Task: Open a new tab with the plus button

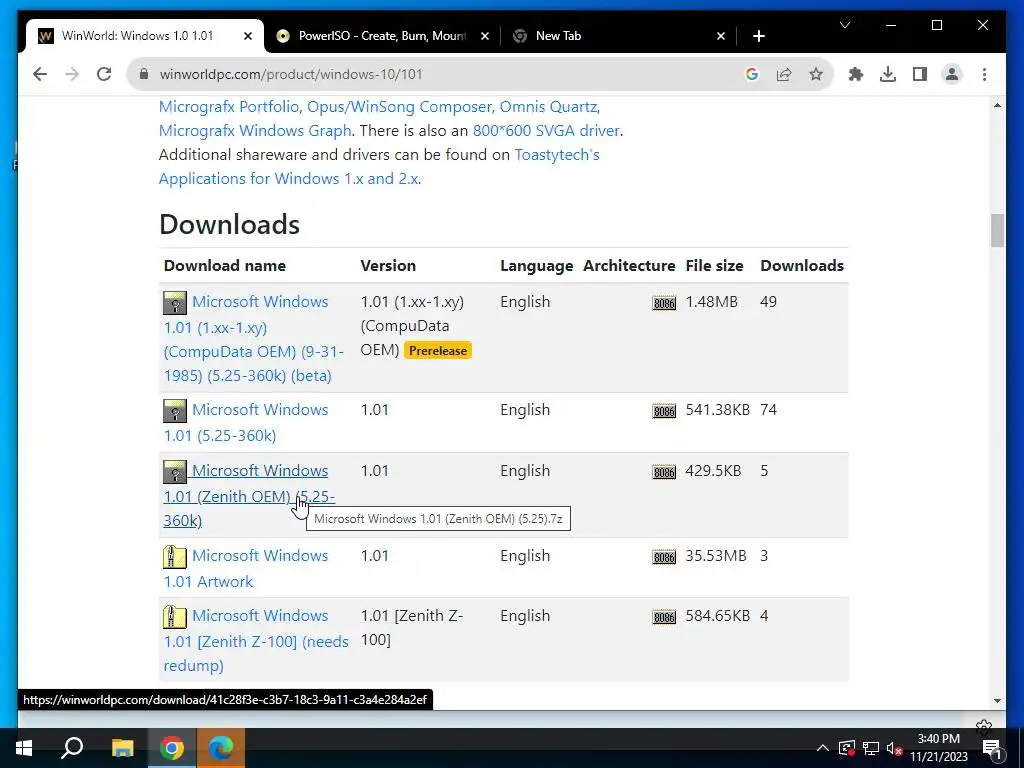Action: tap(758, 36)
